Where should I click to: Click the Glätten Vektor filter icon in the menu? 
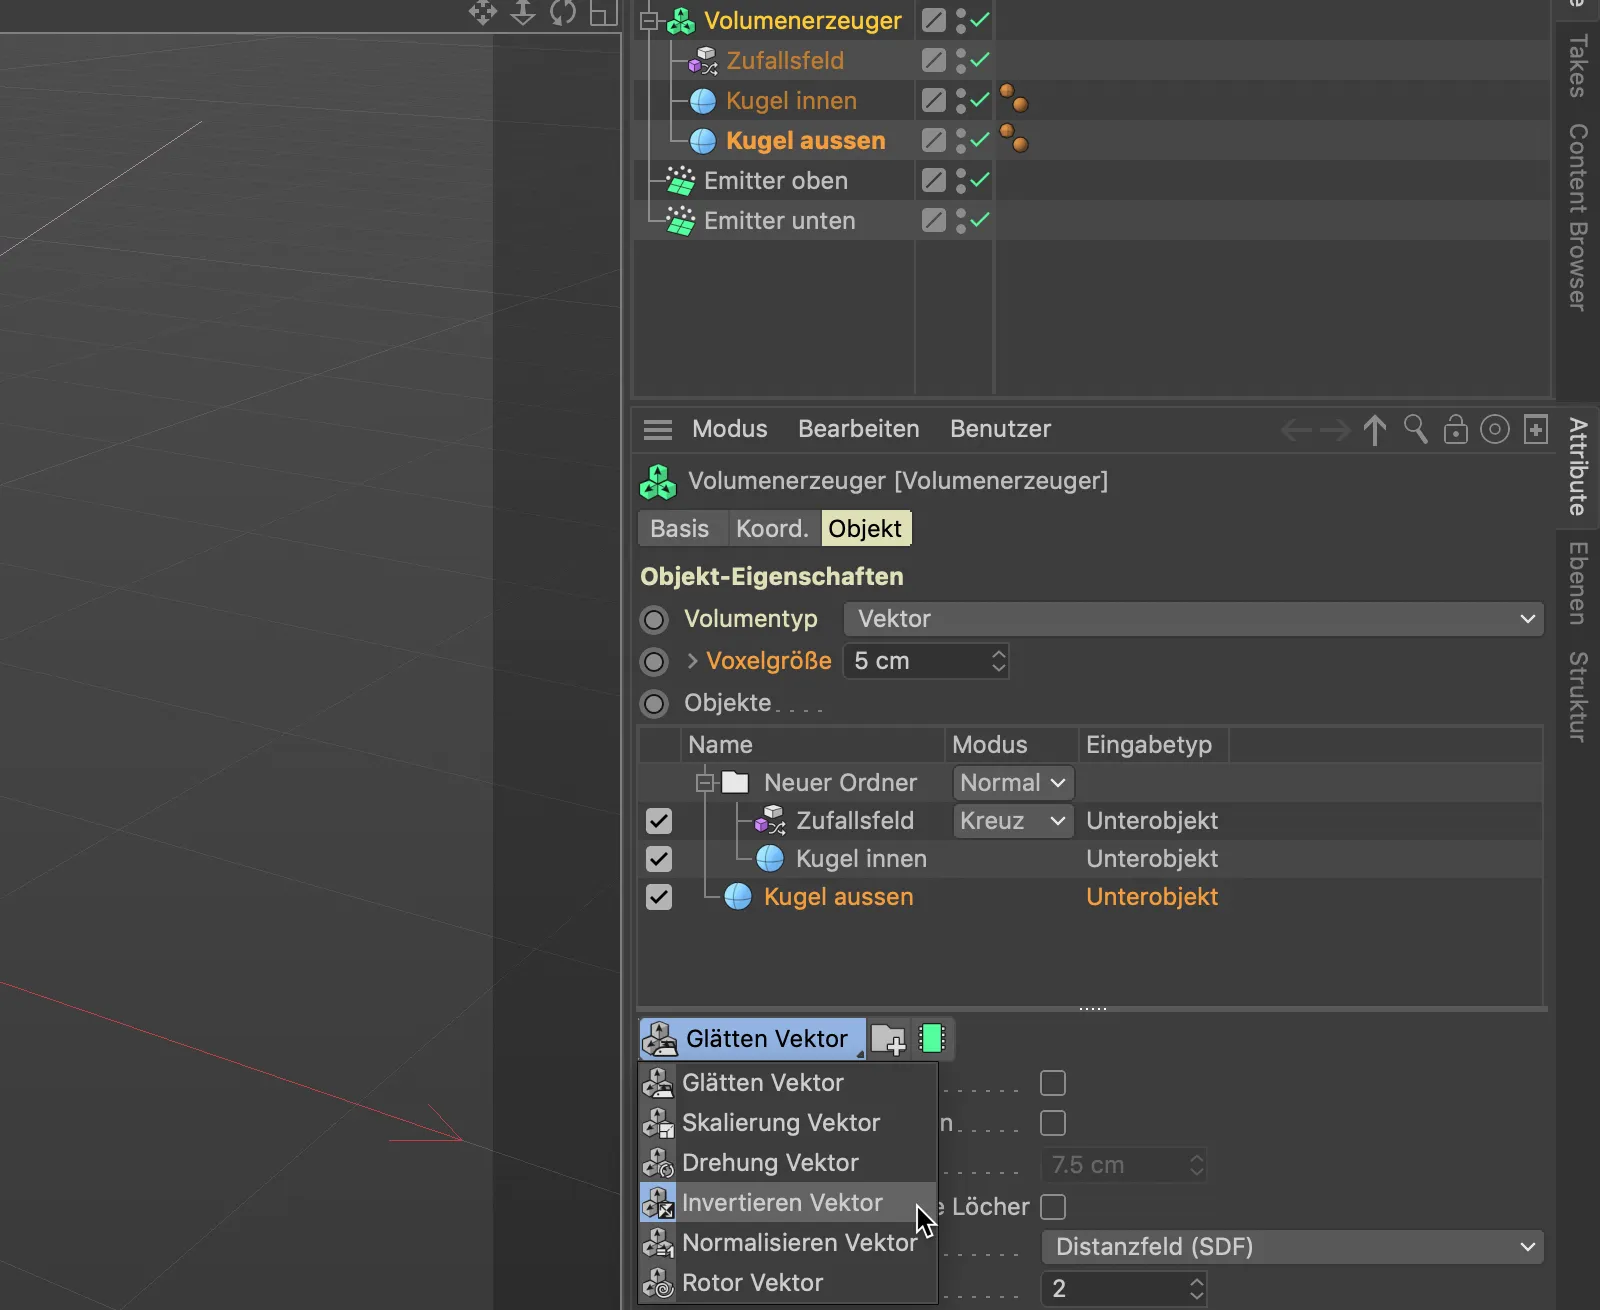pos(658,1083)
